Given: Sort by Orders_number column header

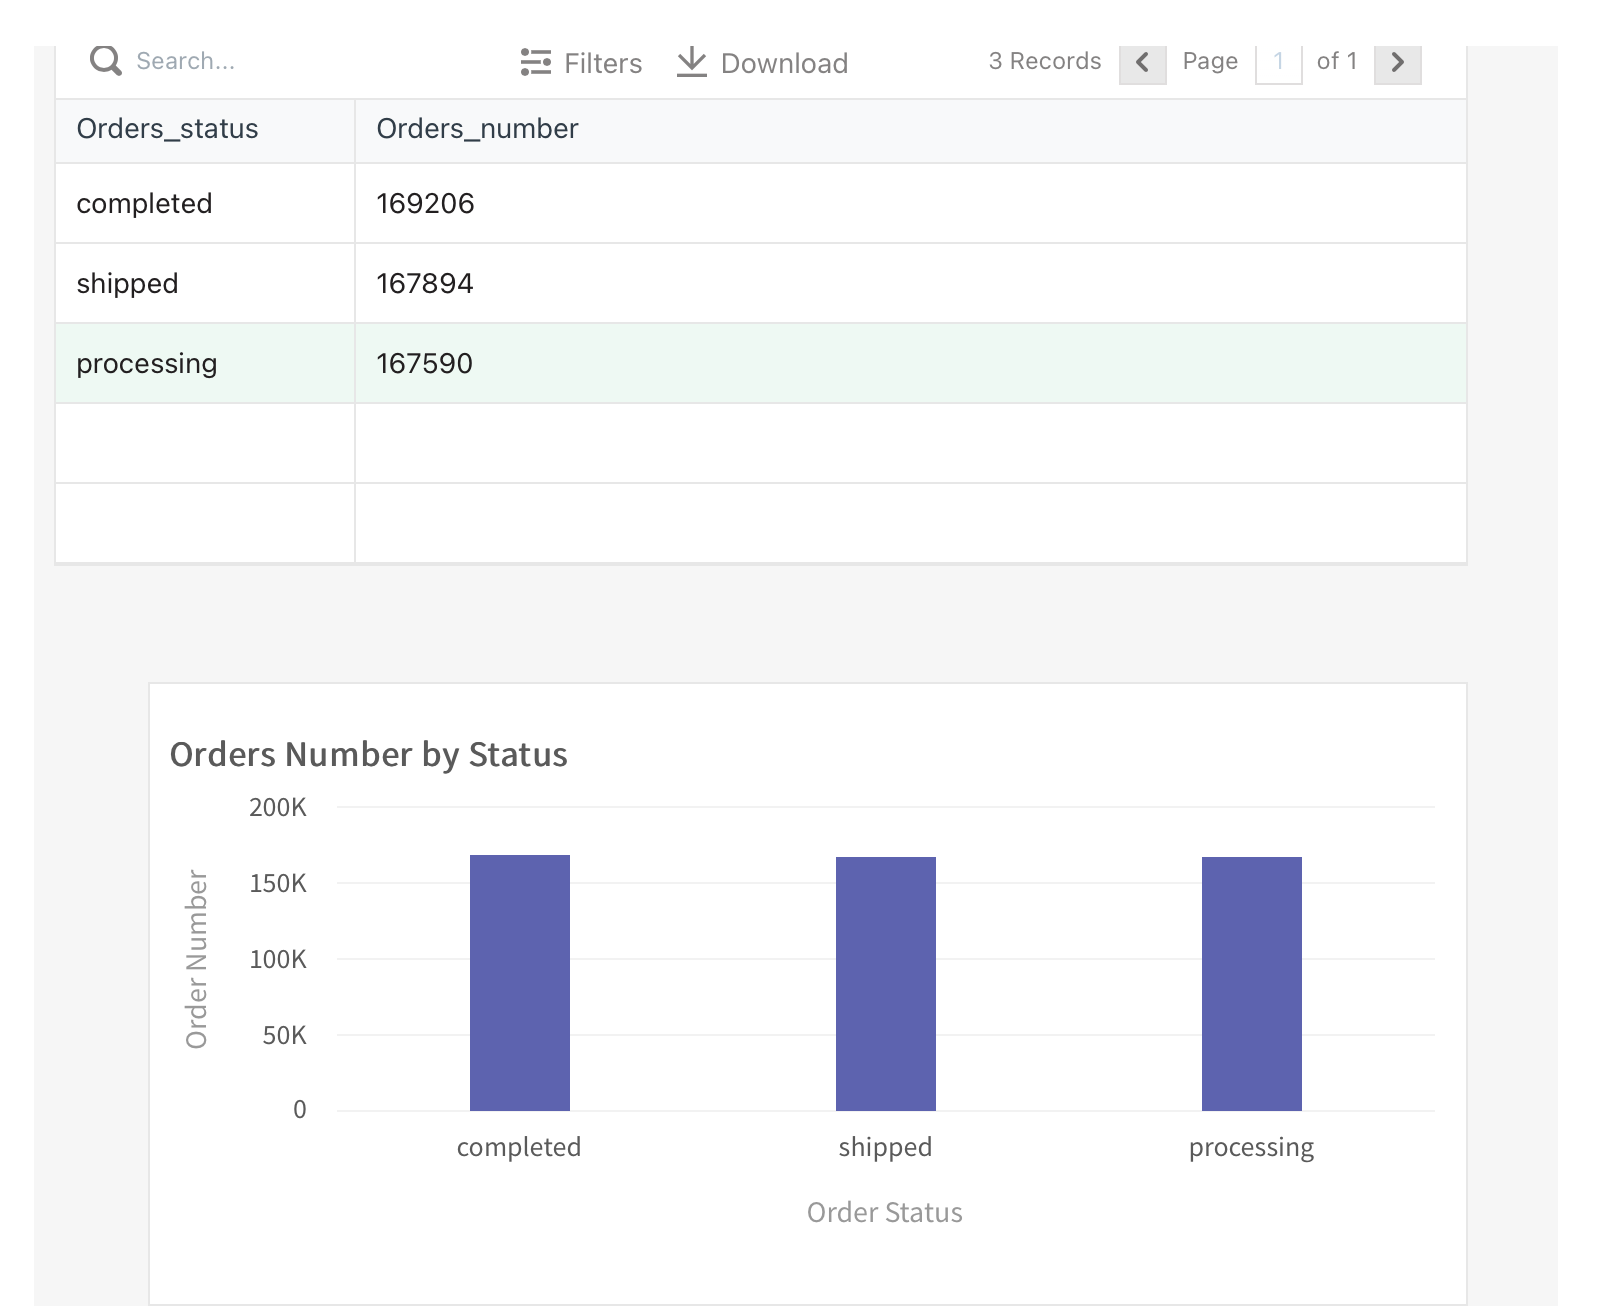Looking at the screenshot, I should [477, 129].
